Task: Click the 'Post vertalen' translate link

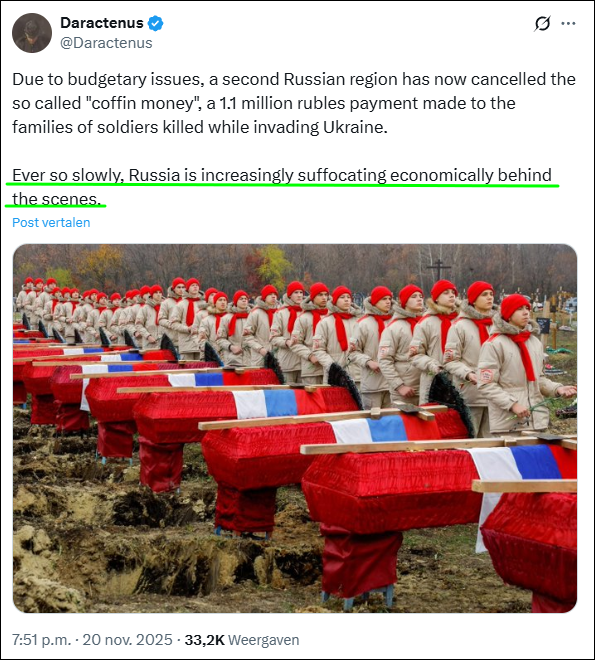Action: tap(51, 222)
